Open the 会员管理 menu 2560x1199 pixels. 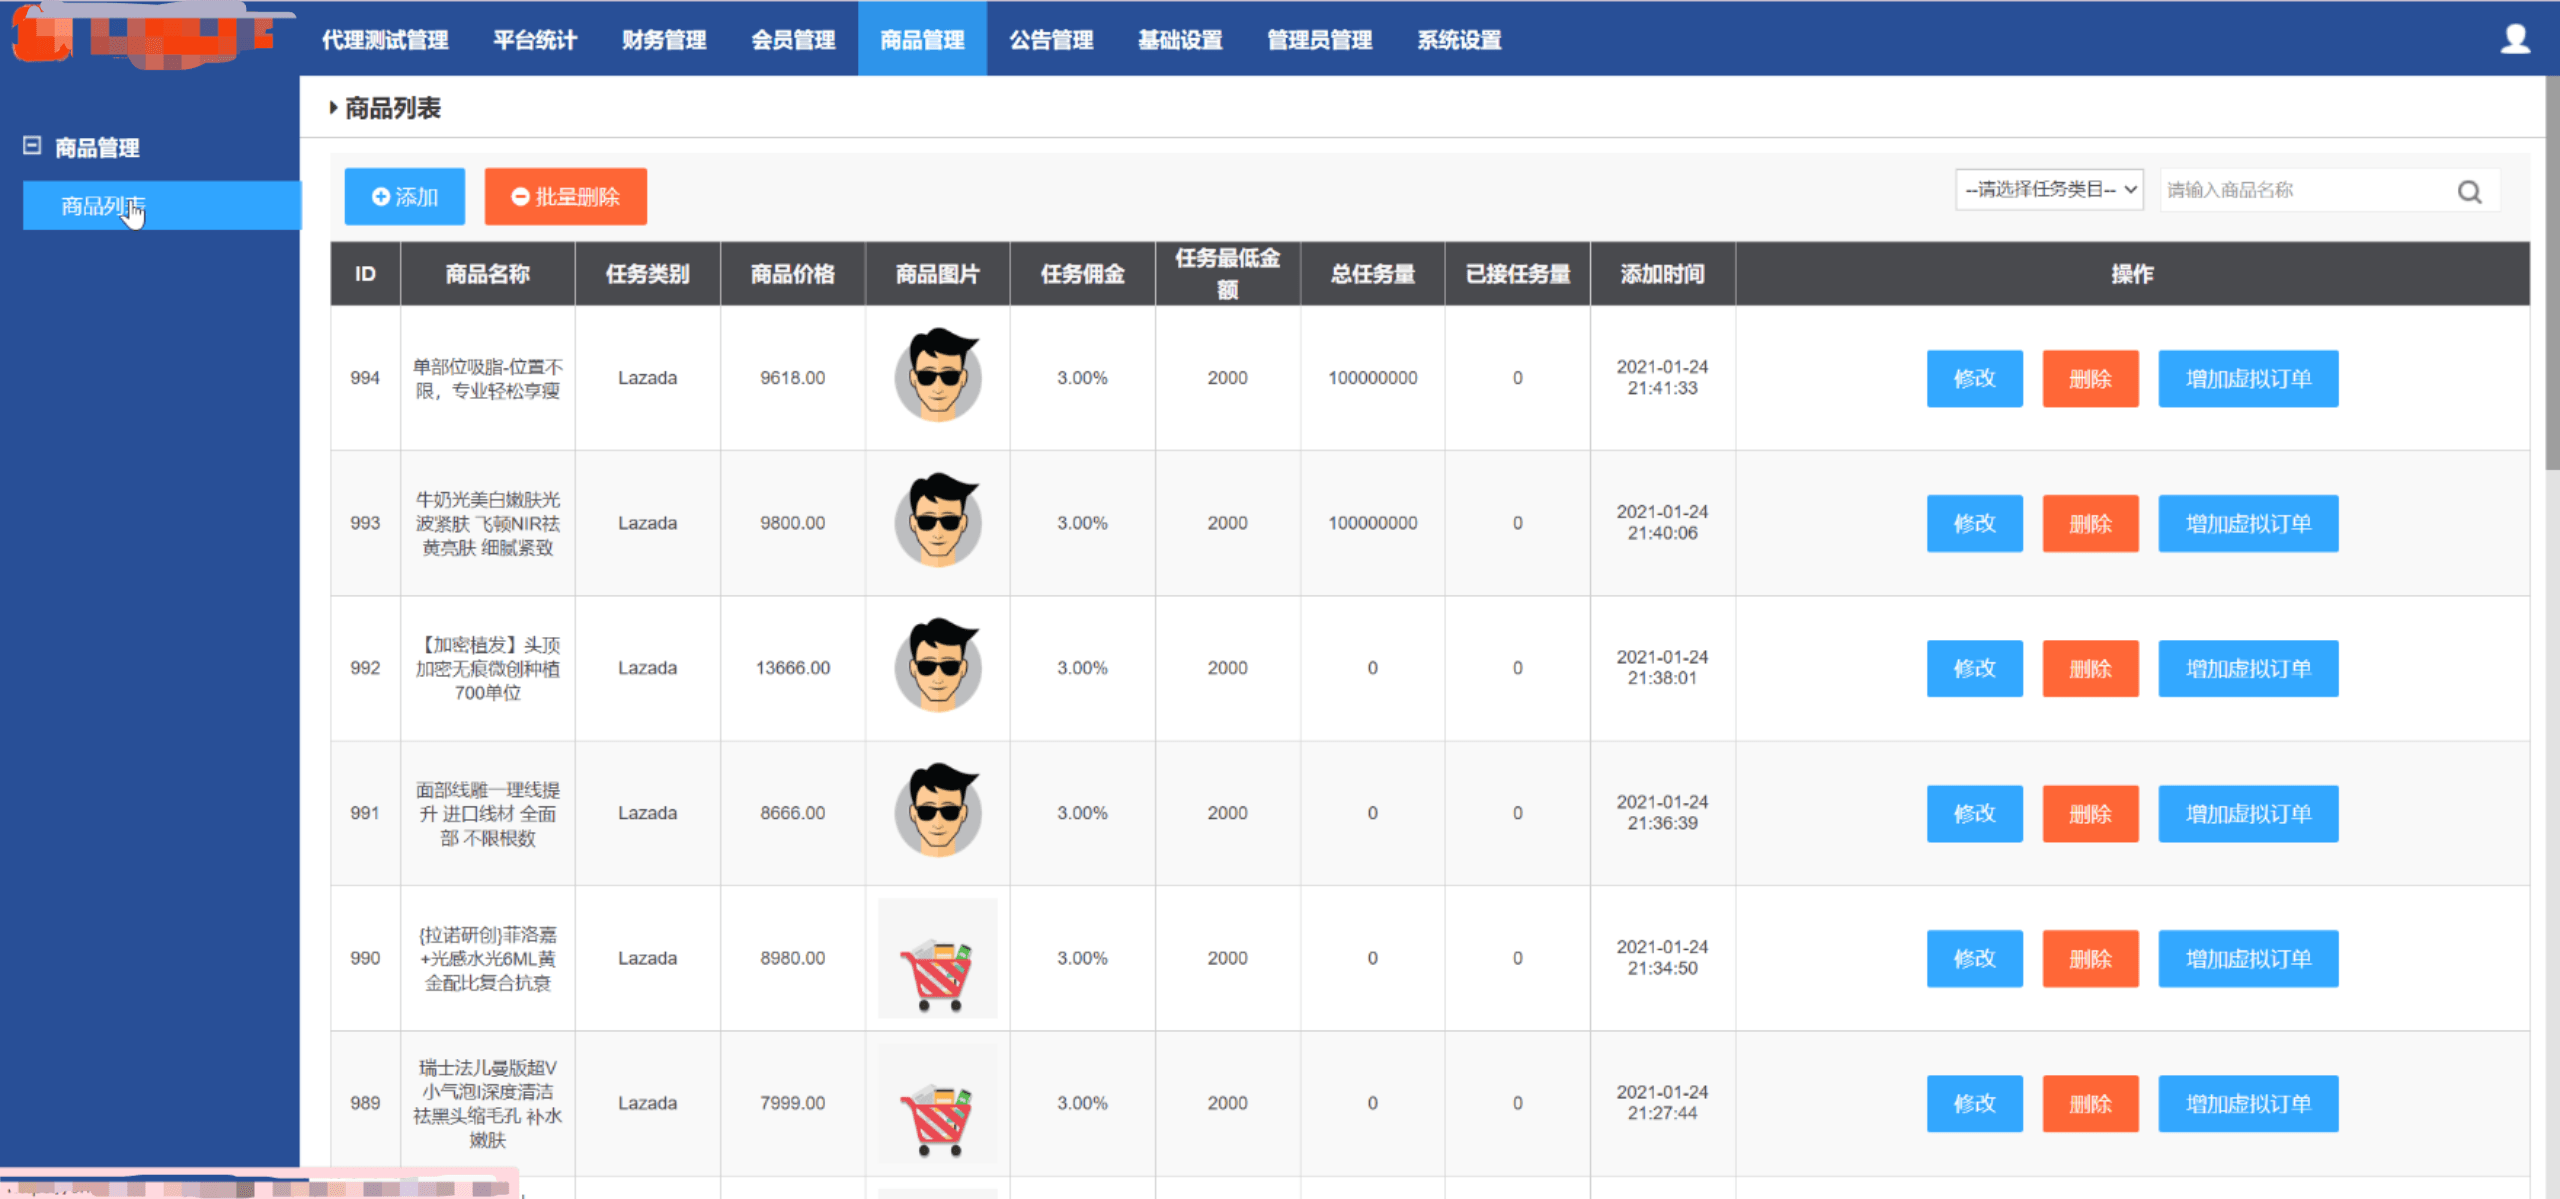pyautogui.click(x=792, y=40)
